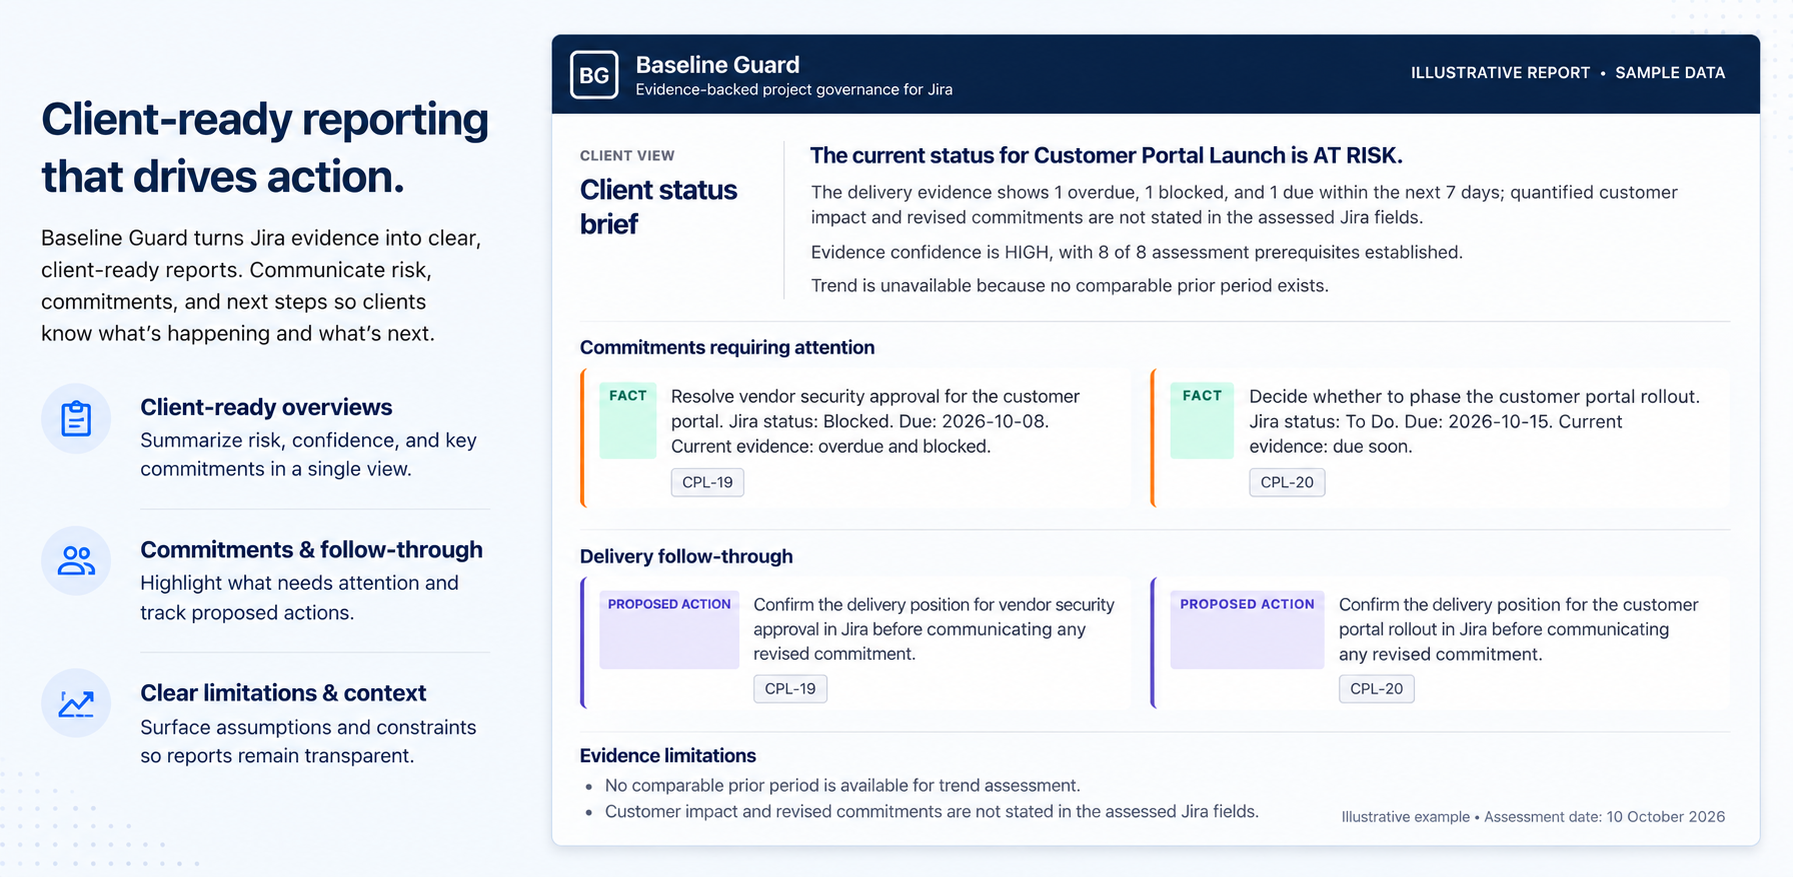Open the CPL-20 tag under Delivery follow-through
The image size is (1793, 877).
pos(1376,689)
